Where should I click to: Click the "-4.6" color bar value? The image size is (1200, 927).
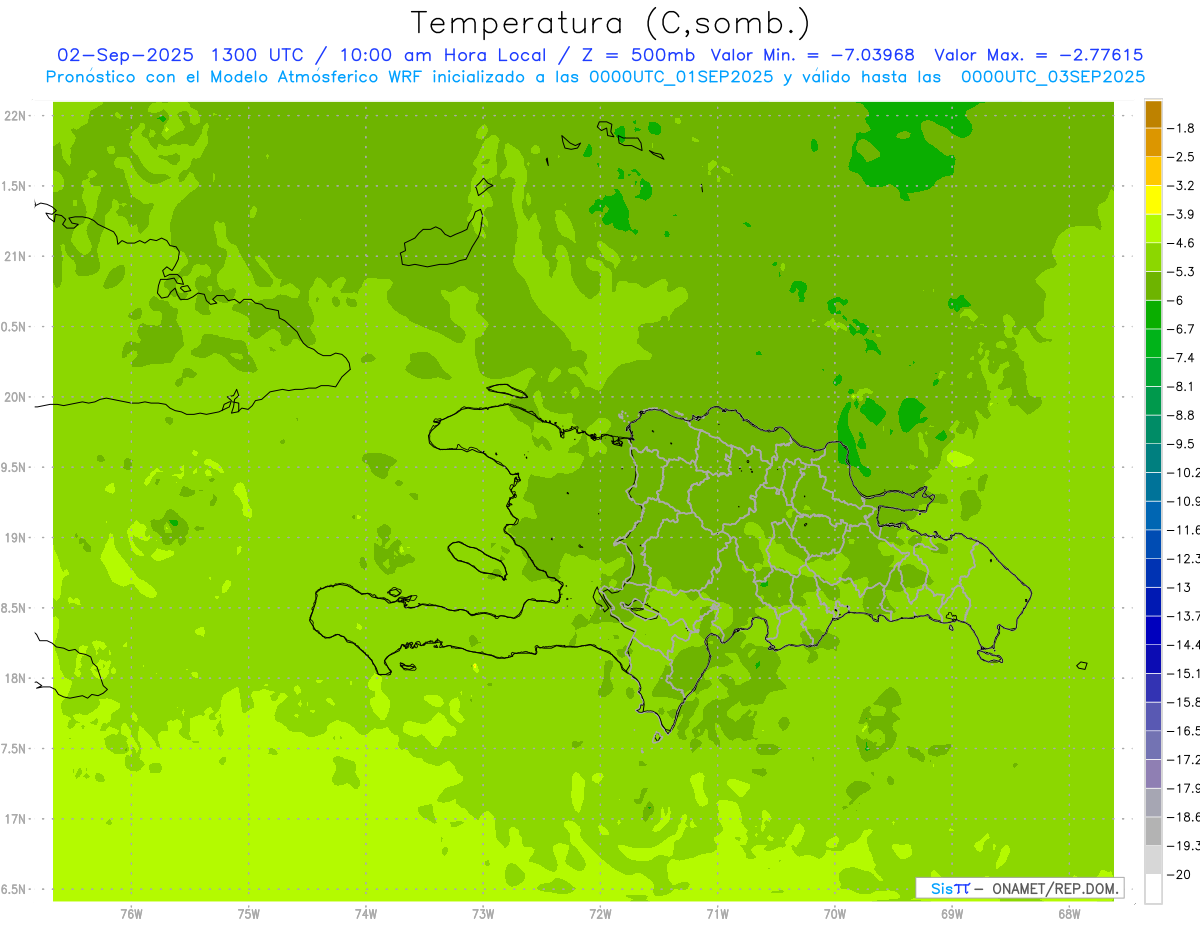click(1181, 243)
